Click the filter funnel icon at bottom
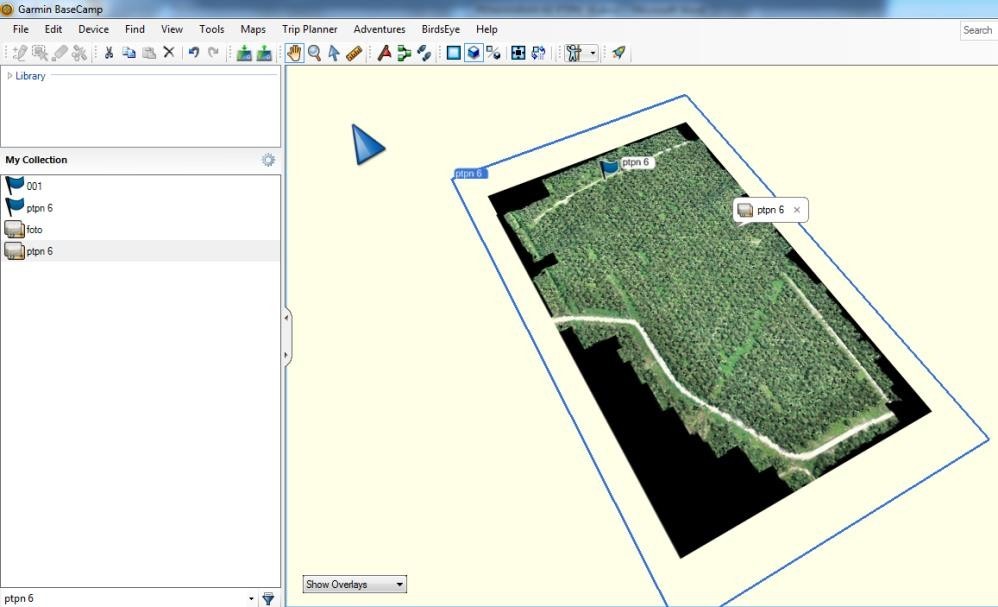Screen dimensions: 998x607 (x=268, y=598)
